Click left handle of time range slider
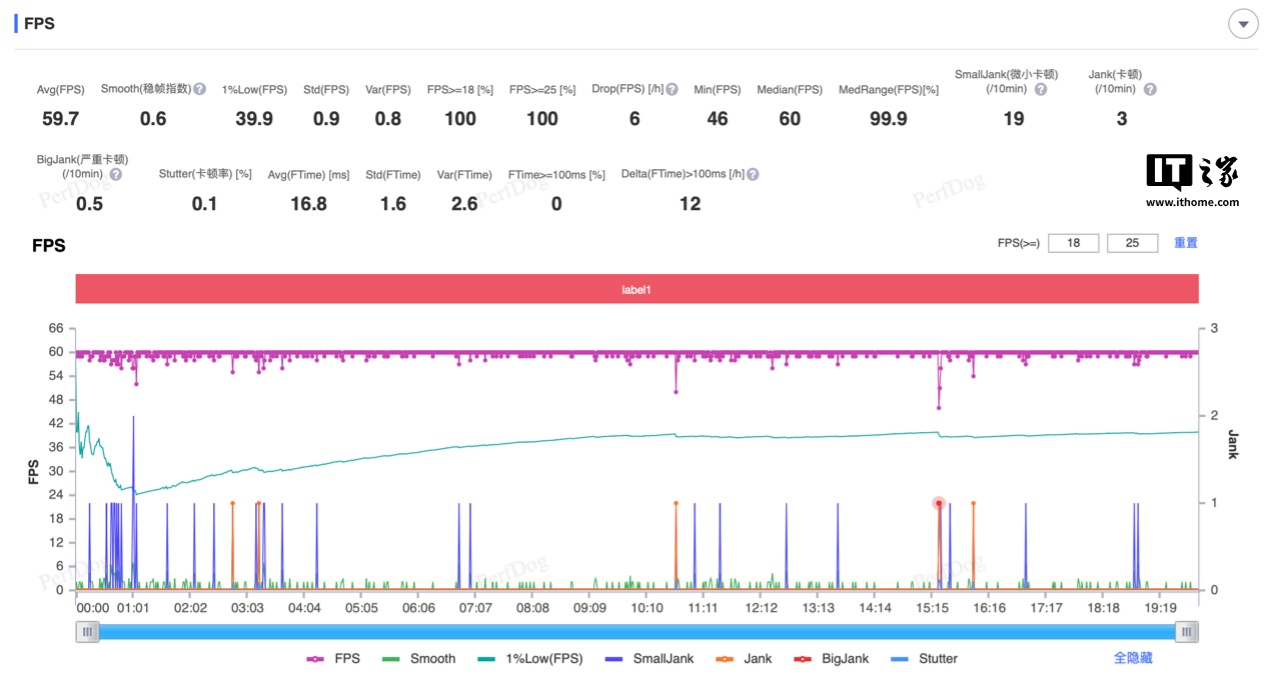The height and width of the screenshot is (680, 1268). (88, 632)
